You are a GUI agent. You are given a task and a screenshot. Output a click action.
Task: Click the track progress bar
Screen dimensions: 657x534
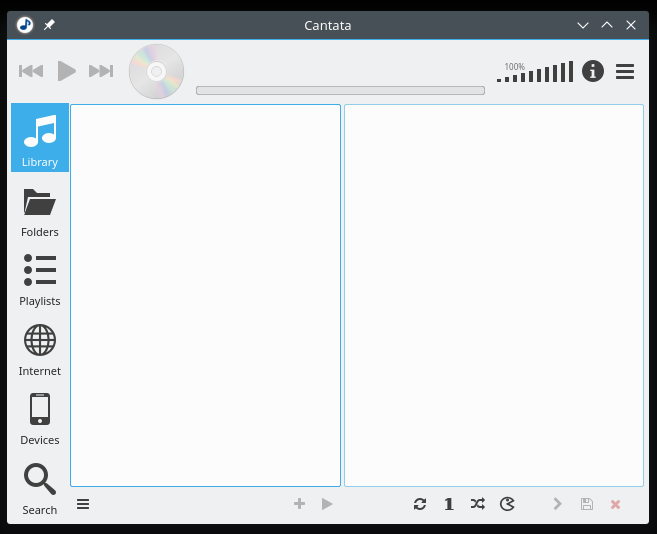tap(340, 90)
